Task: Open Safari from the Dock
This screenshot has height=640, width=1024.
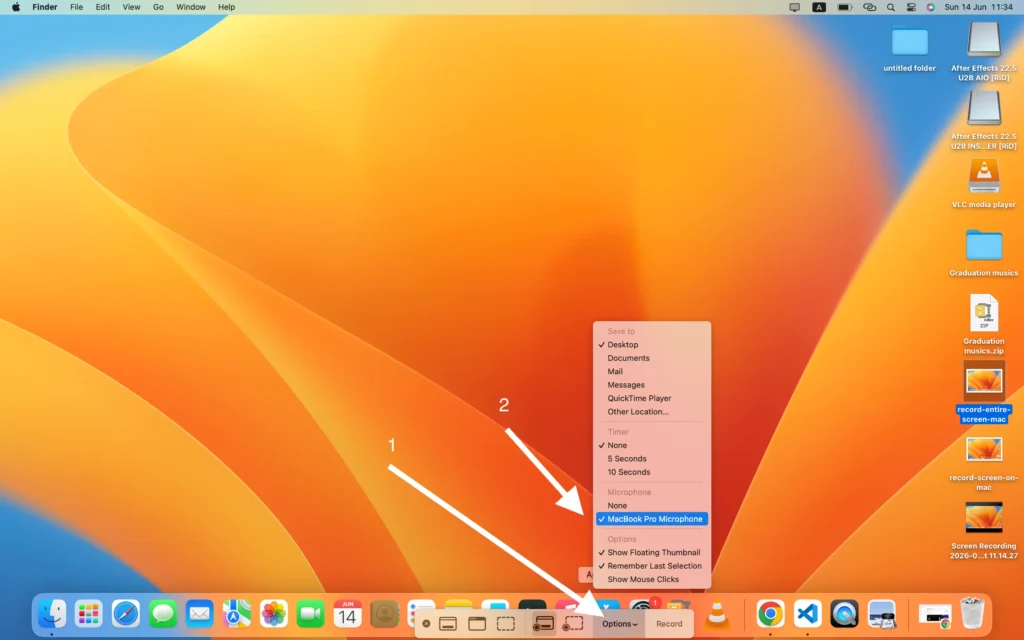Action: (x=125, y=614)
